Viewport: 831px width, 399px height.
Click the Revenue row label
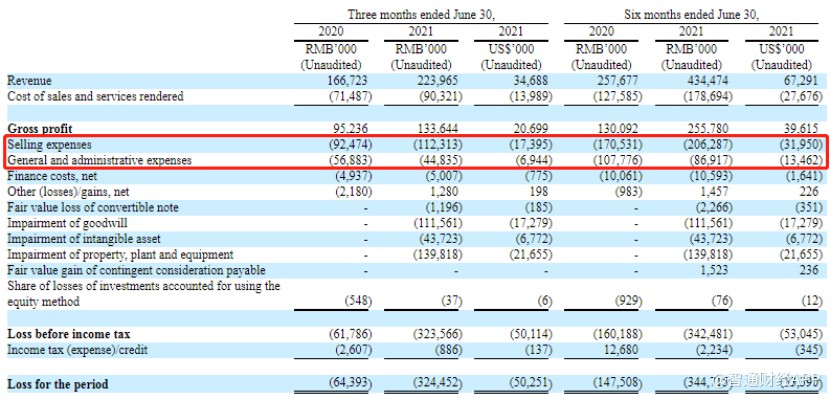(29, 81)
